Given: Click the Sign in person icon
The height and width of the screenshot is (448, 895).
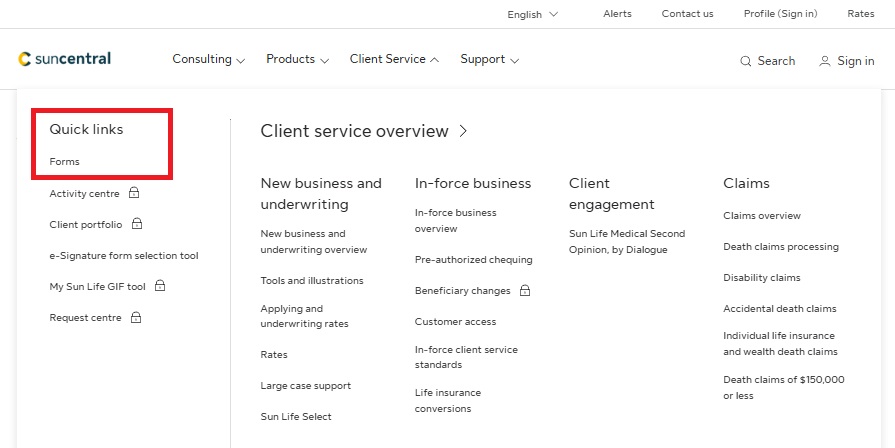Looking at the screenshot, I should tap(825, 61).
